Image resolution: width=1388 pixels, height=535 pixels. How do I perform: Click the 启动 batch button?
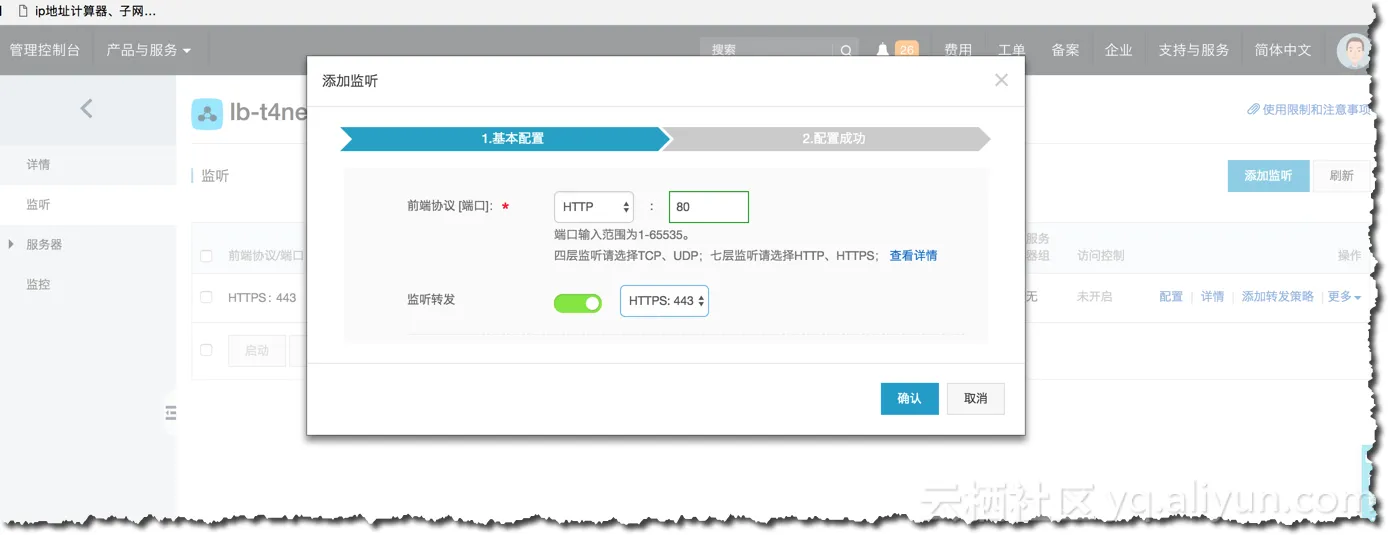pyautogui.click(x=257, y=351)
